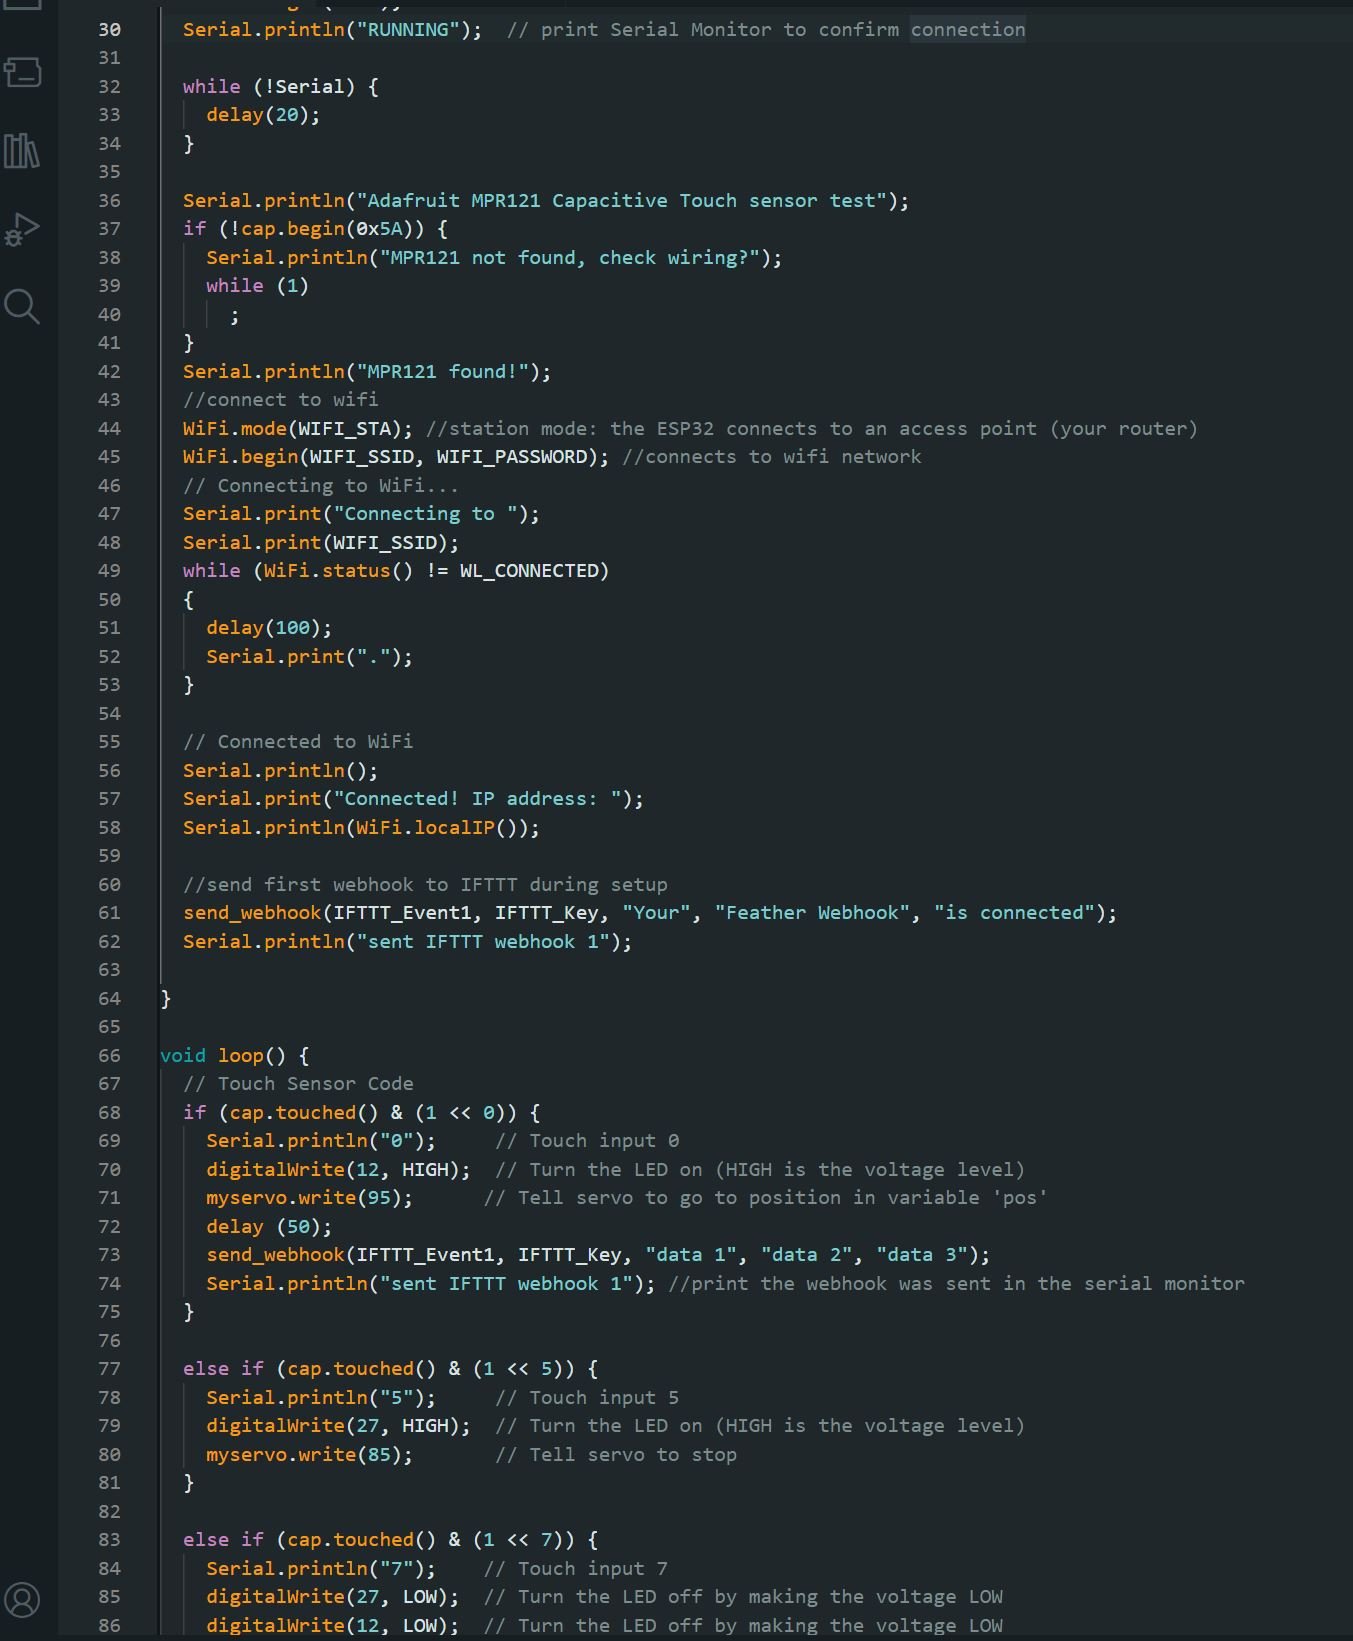Image resolution: width=1353 pixels, height=1641 pixels.
Task: Click the highlighted word "connection" in comment
Action: click(x=967, y=30)
